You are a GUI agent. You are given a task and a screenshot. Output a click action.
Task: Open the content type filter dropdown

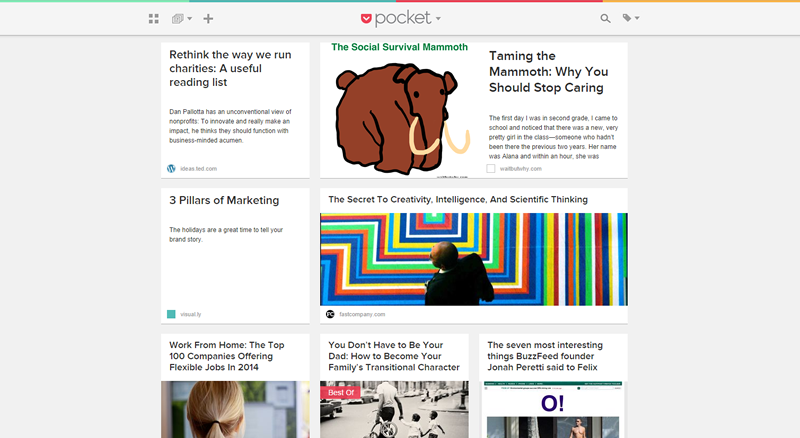[x=180, y=18]
